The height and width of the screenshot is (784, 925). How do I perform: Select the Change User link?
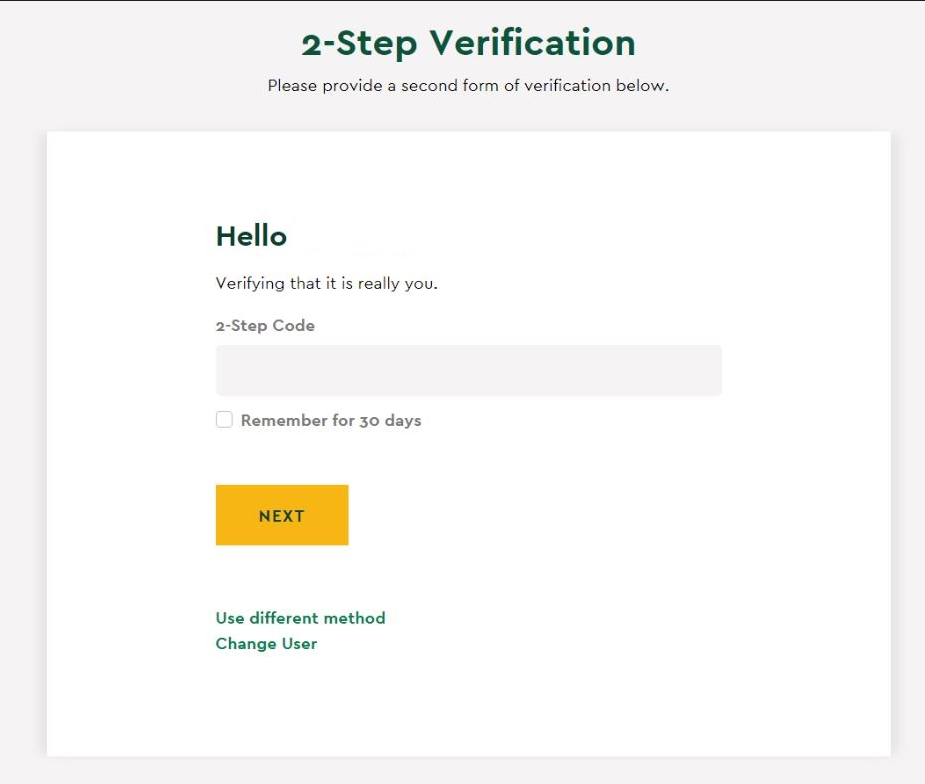click(266, 643)
